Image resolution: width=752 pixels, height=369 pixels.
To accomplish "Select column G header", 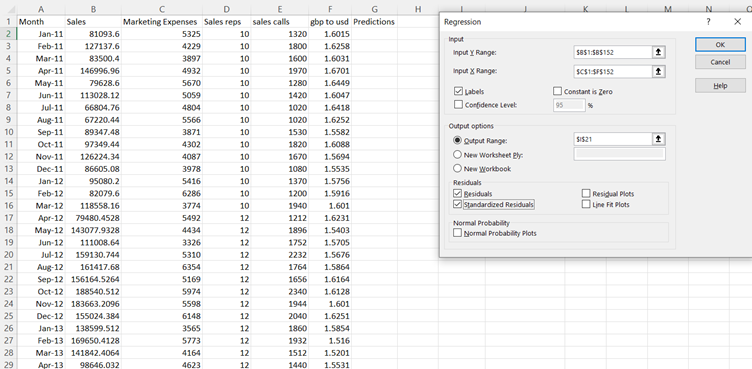I will 374,9.
